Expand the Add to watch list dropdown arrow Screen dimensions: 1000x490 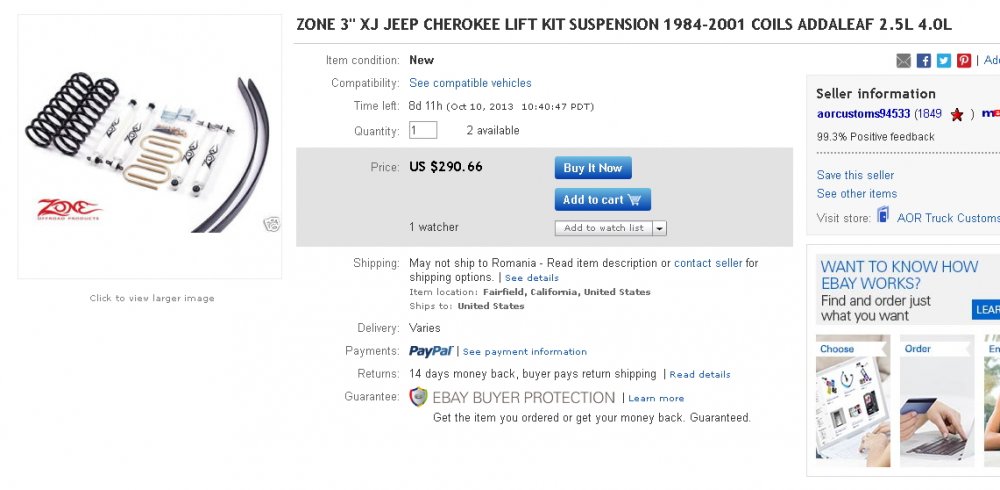pyautogui.click(x=659, y=228)
